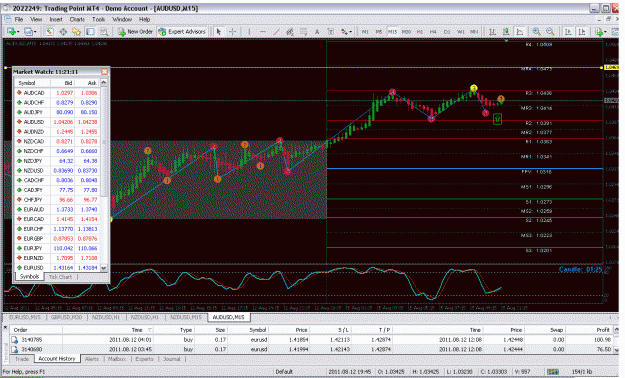Switch to M1 timeframe
Viewport: 625px width, 378px height.
tap(365, 32)
